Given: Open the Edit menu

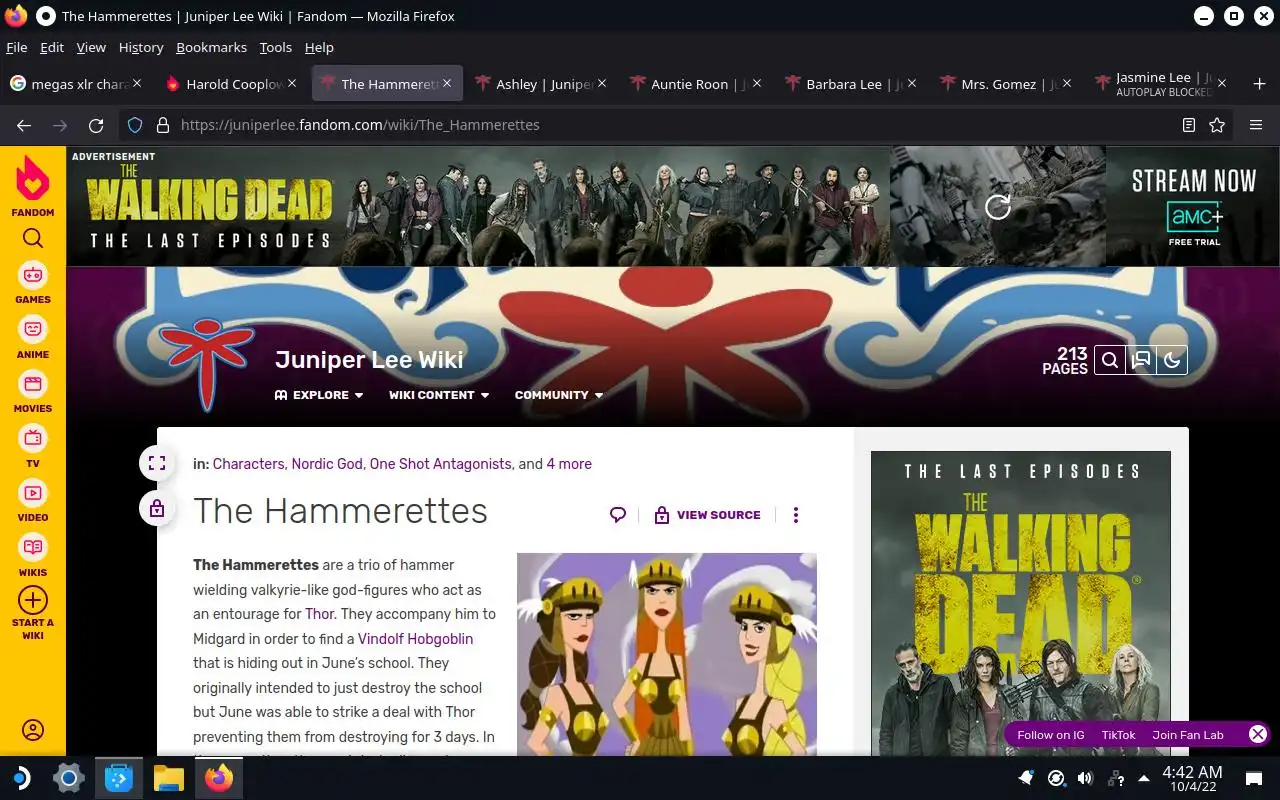Looking at the screenshot, I should click(x=52, y=47).
